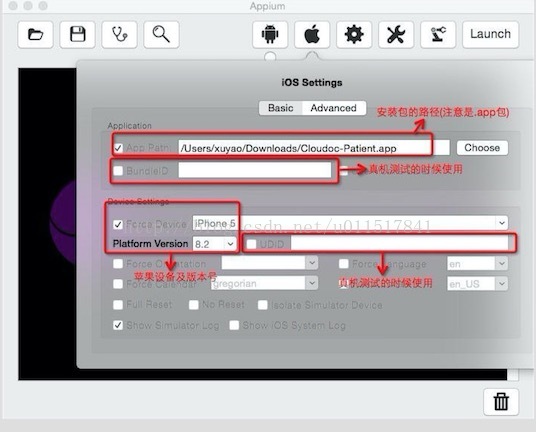Click the BundleID text field
Screen dimensions: 536x432
[255, 170]
